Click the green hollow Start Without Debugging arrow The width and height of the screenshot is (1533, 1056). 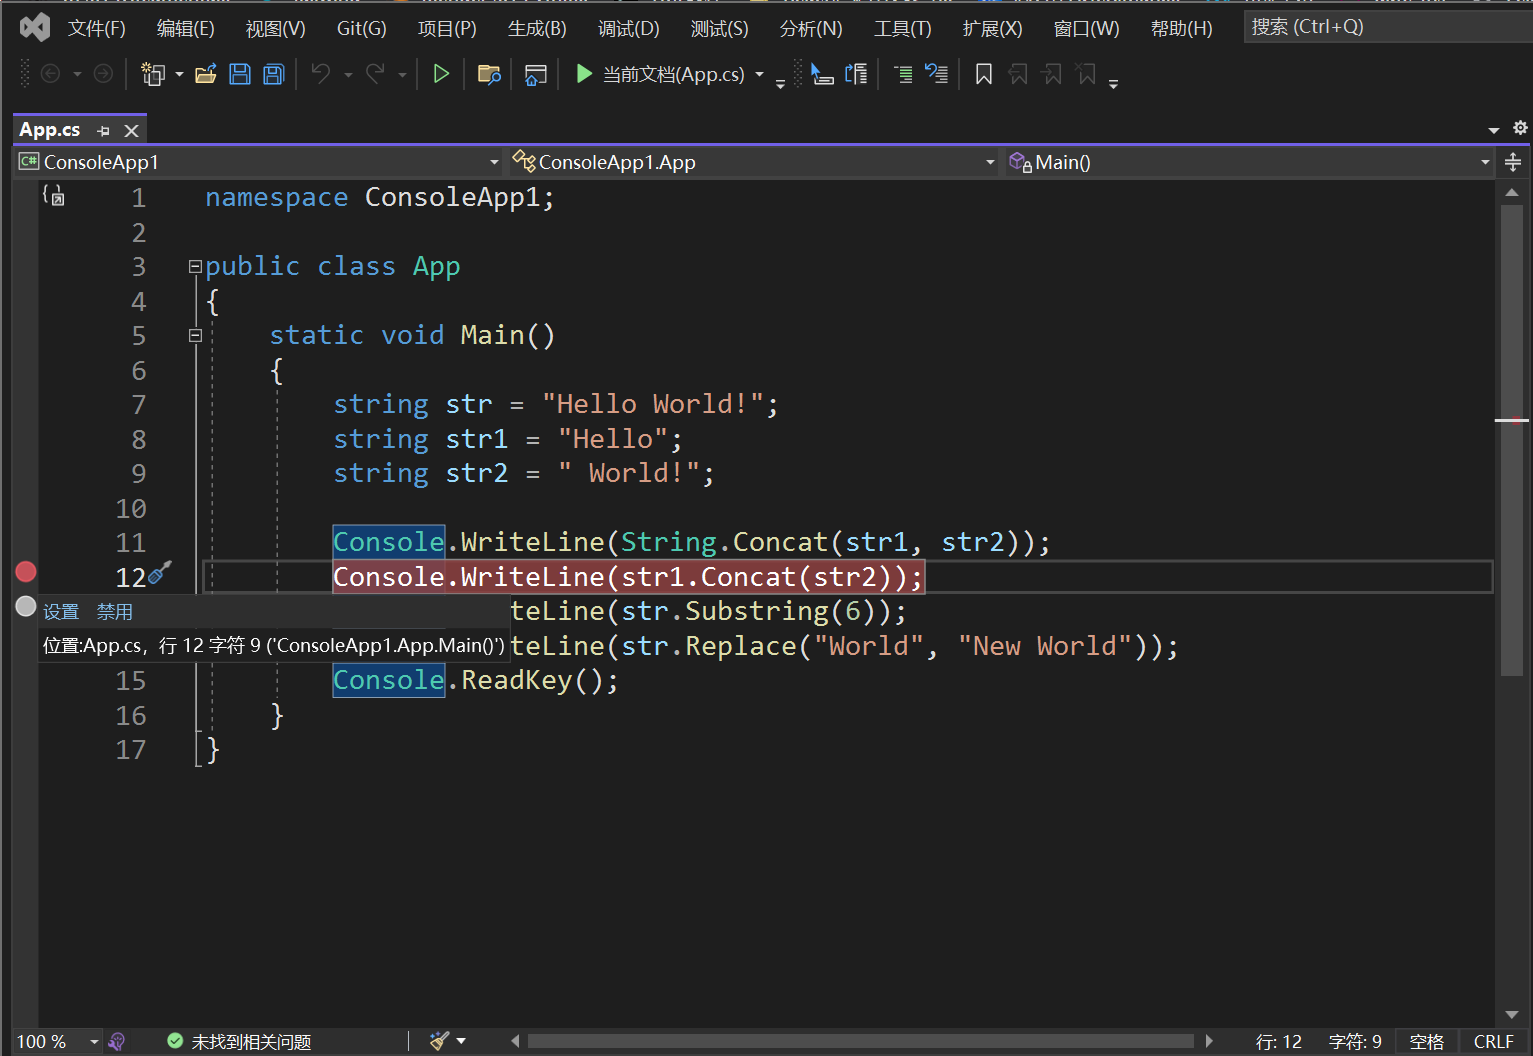(440, 74)
